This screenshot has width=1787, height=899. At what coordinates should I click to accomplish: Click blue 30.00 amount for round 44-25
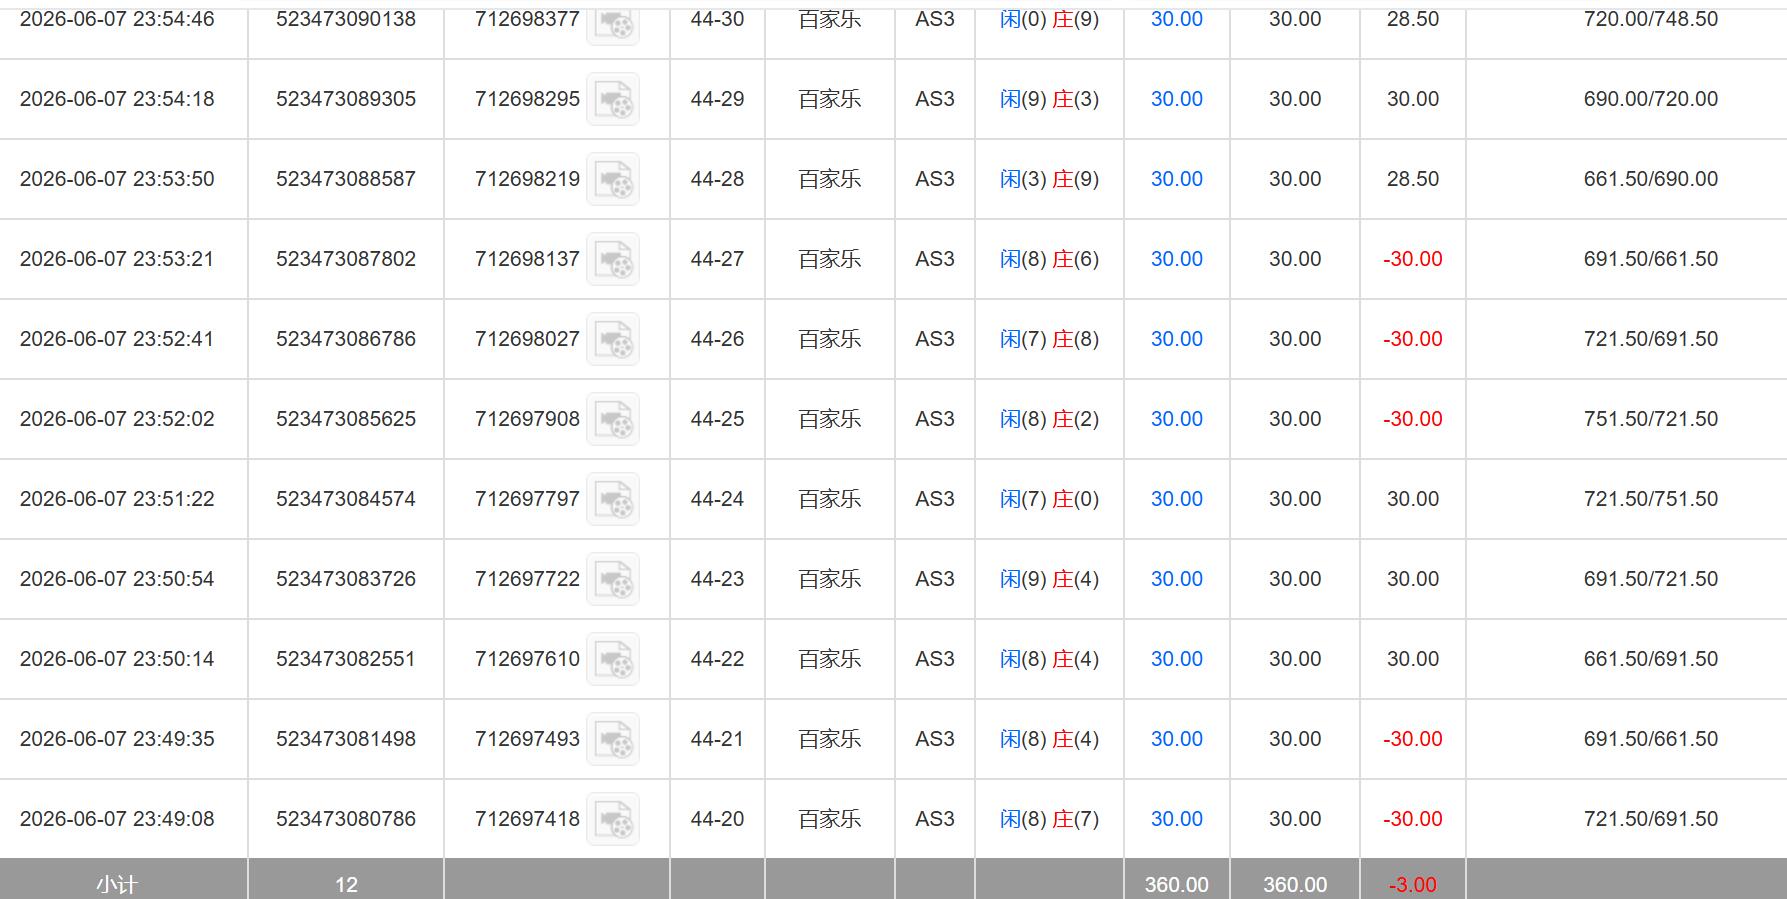[x=1177, y=419]
